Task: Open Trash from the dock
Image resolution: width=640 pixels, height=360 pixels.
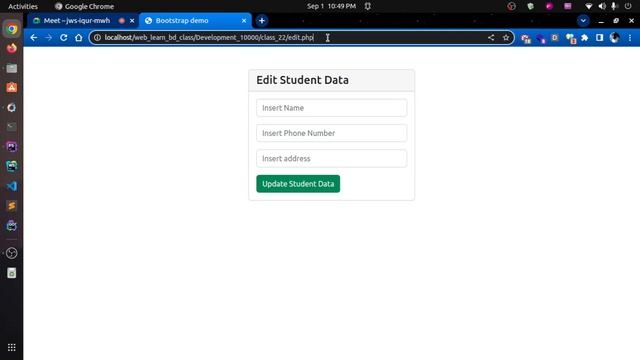Action: coord(11,273)
